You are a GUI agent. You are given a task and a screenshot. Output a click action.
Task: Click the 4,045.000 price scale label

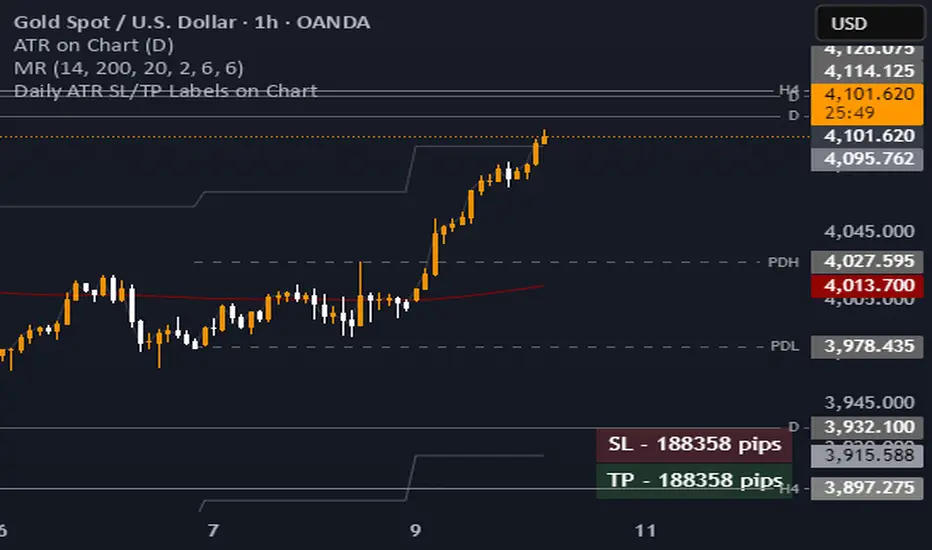[x=868, y=232]
